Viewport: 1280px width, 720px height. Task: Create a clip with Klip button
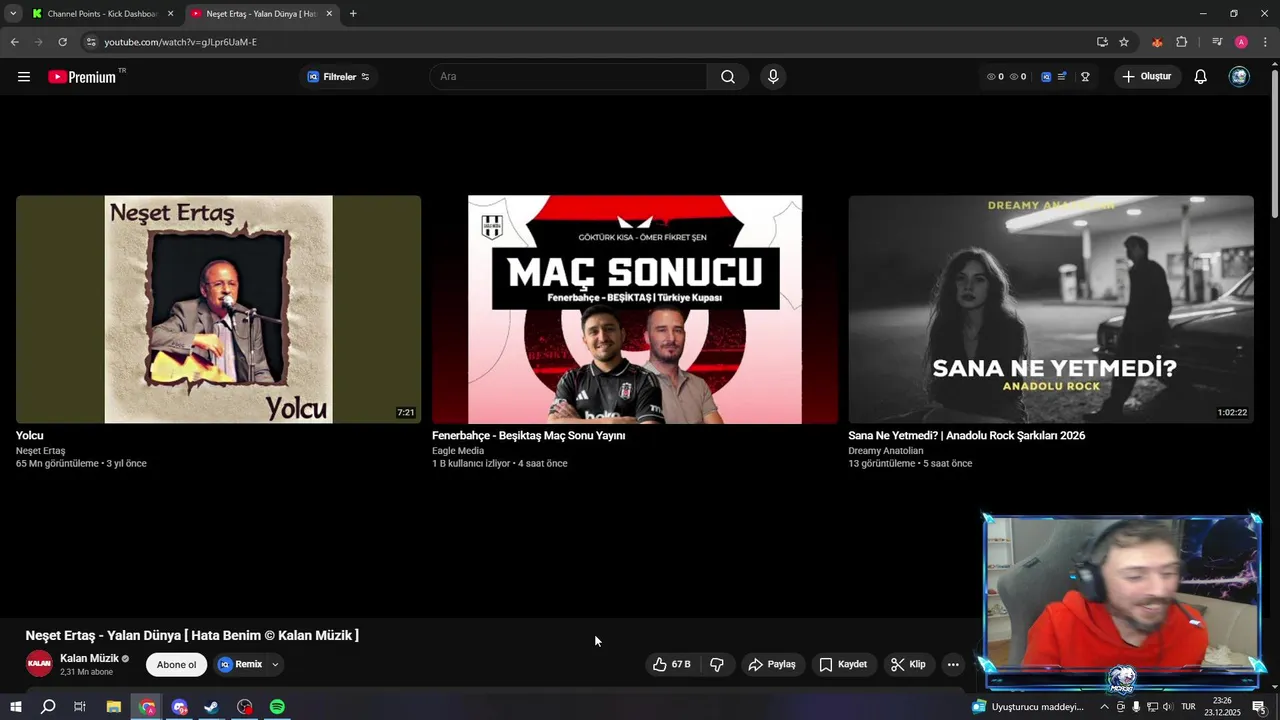coord(908,664)
